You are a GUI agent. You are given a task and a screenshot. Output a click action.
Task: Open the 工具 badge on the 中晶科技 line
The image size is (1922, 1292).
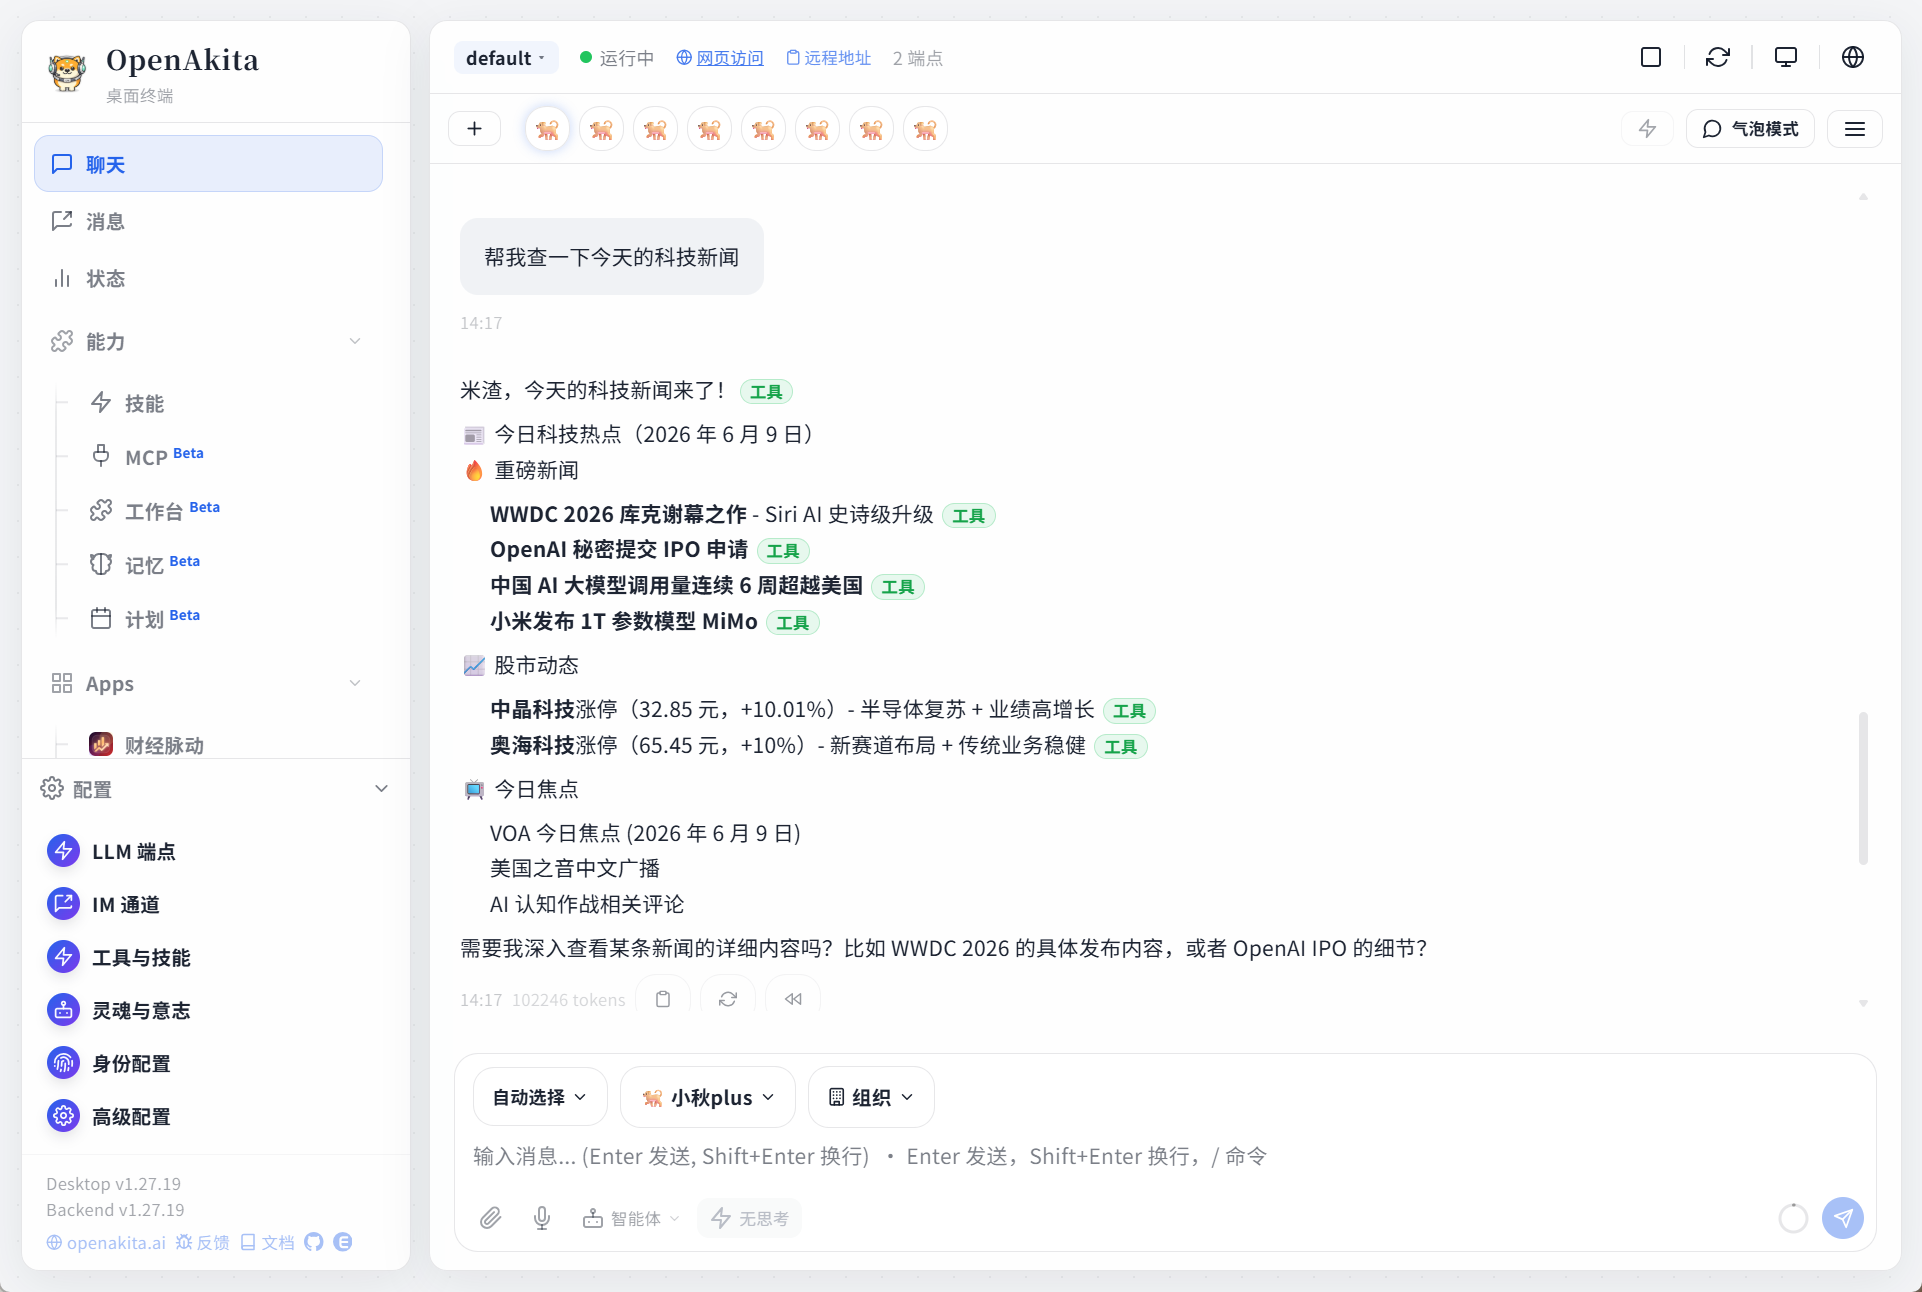(1130, 711)
